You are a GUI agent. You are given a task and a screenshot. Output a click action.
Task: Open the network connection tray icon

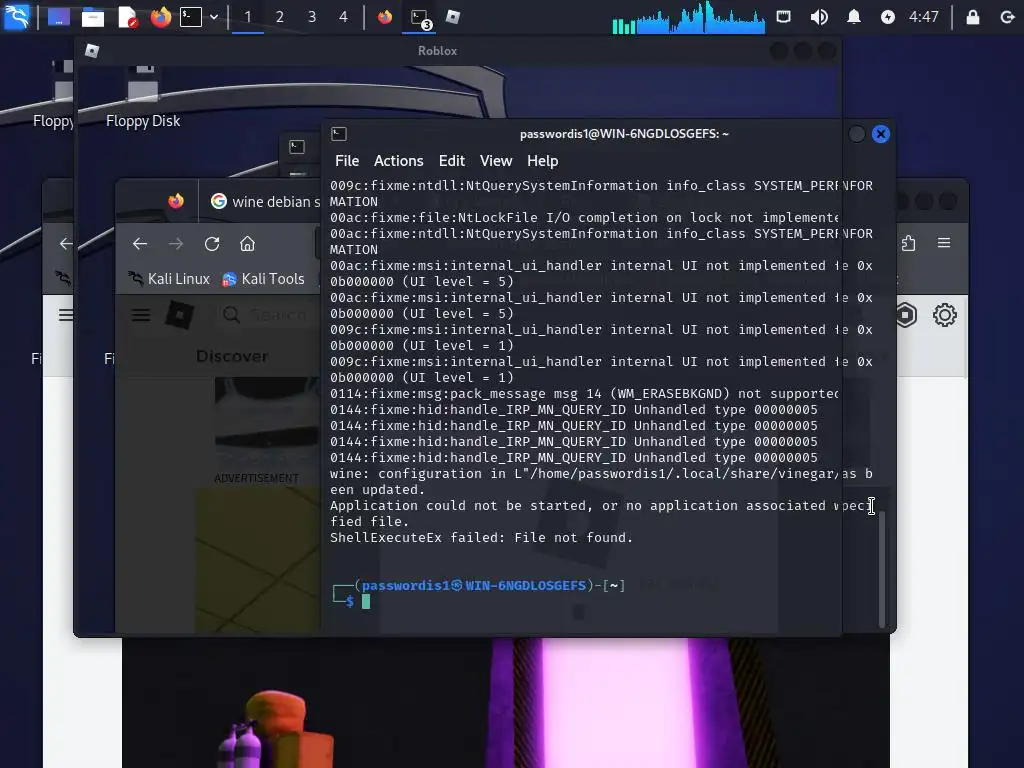[x=784, y=16]
